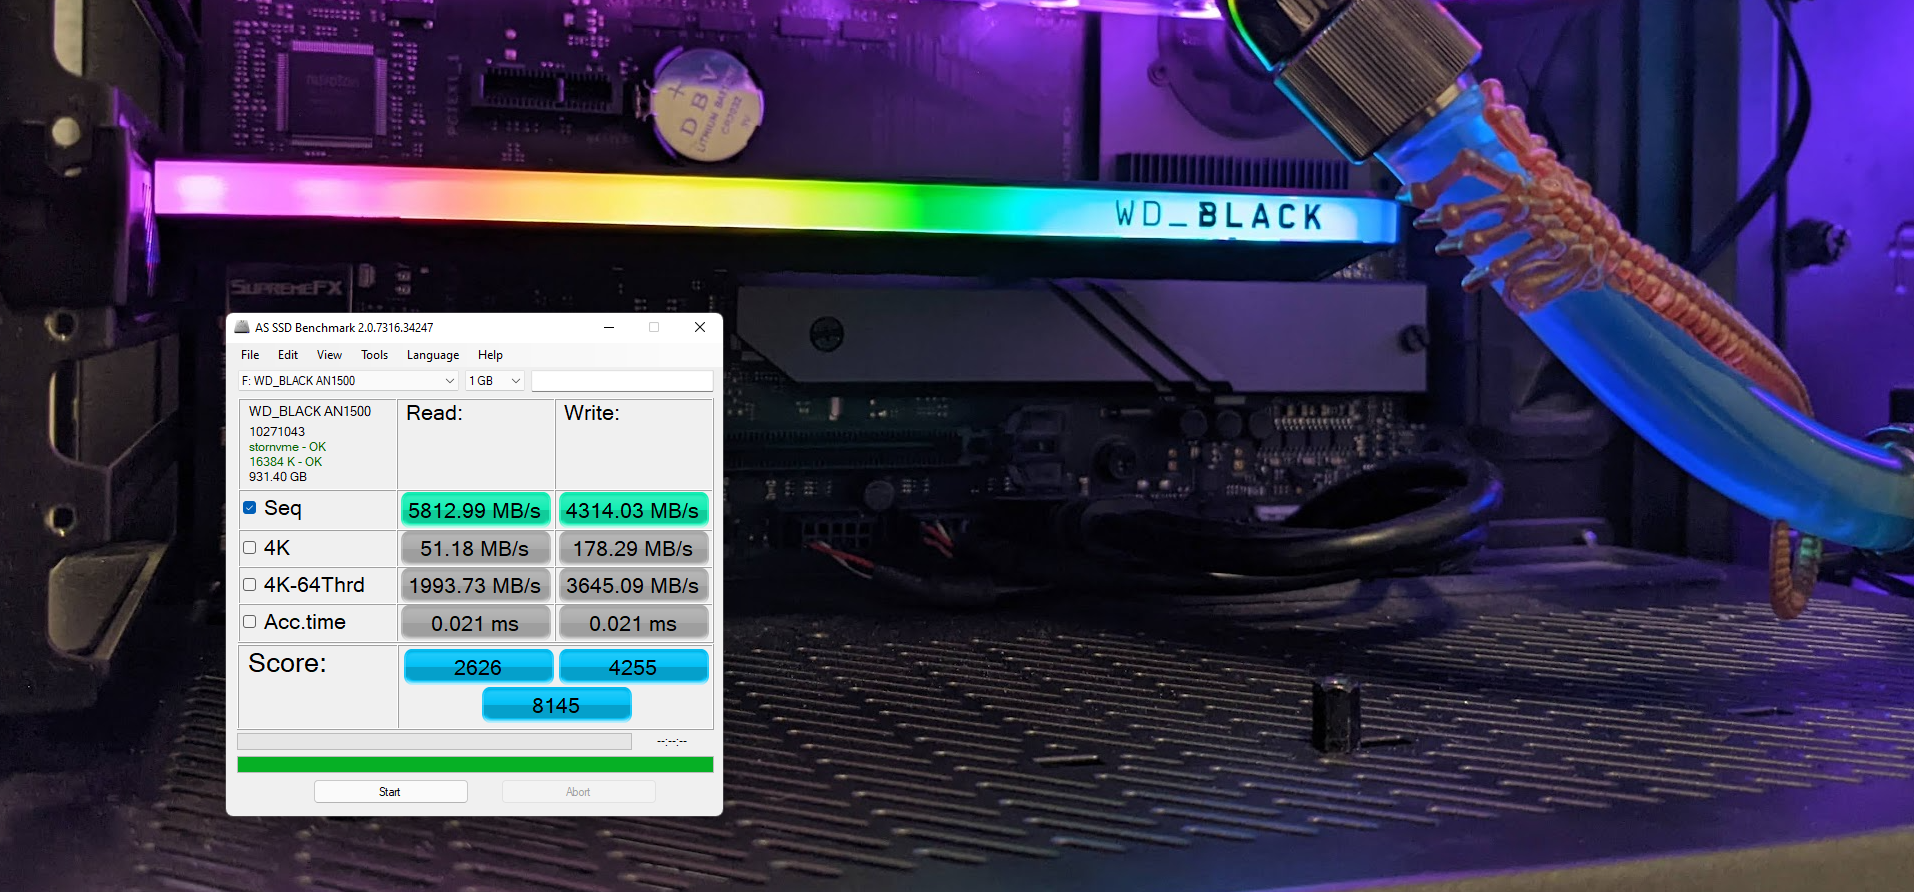Click the 4K-64Thrd write result 3645.09 MB/s
This screenshot has width=1914, height=892.
click(633, 585)
